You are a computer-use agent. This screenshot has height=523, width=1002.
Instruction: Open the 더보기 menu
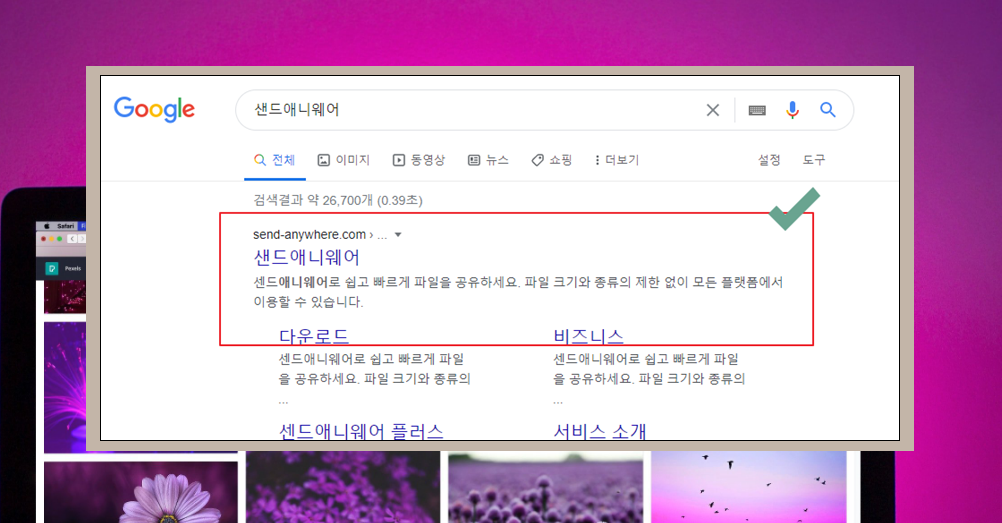617,160
